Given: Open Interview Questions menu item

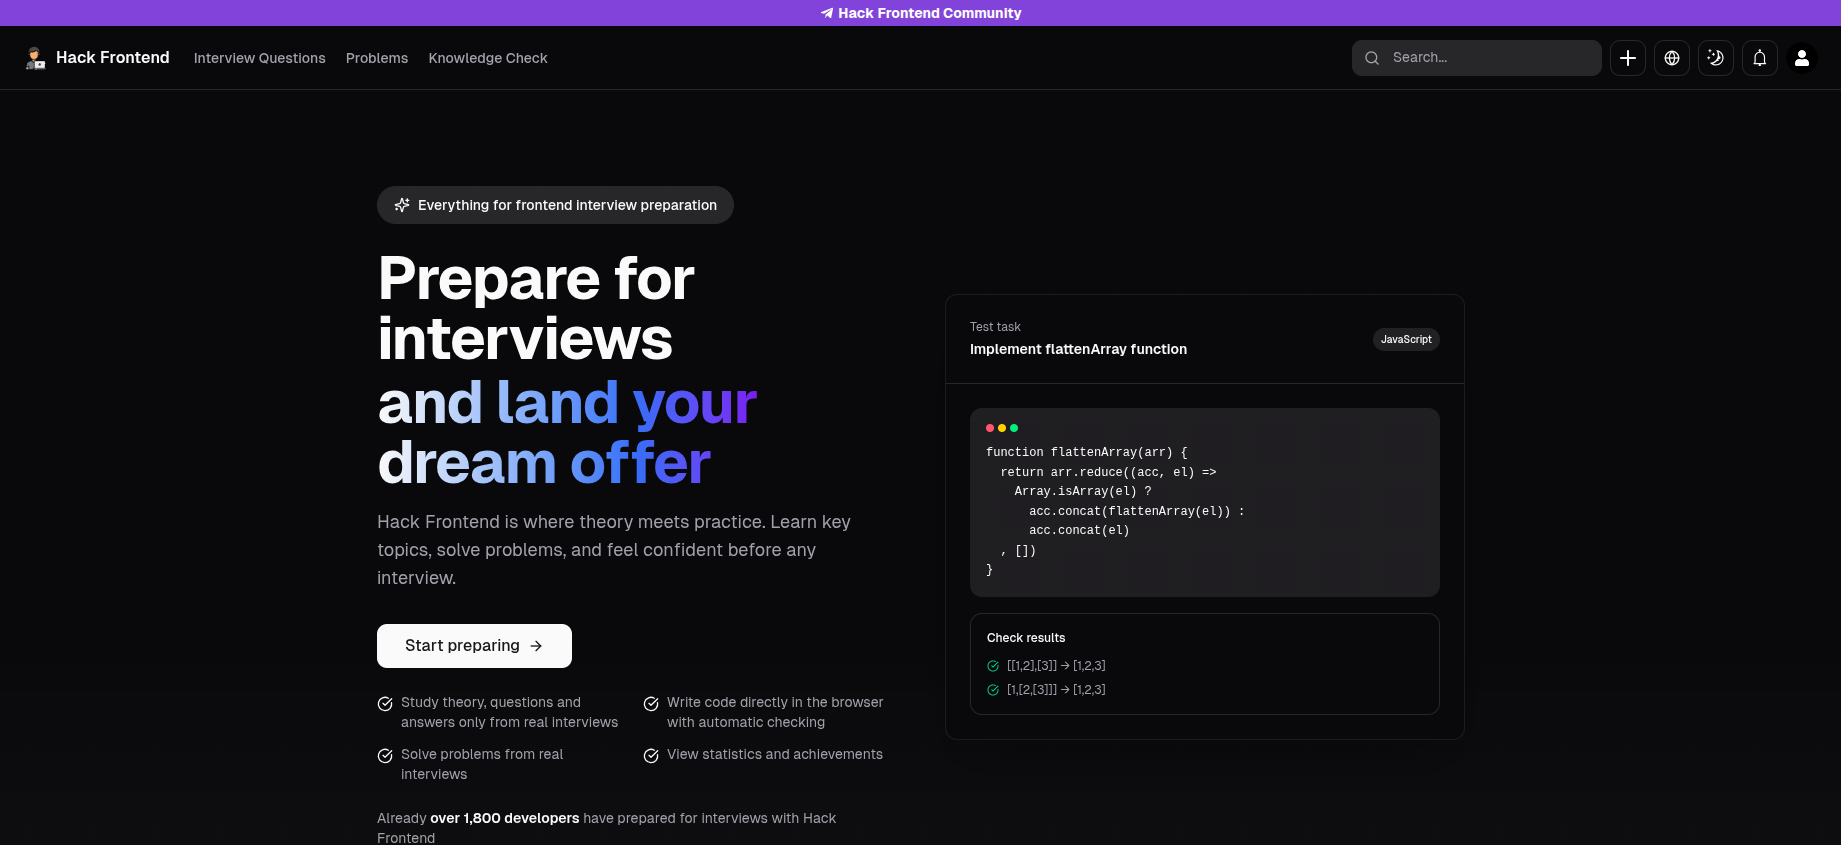Looking at the screenshot, I should [x=260, y=58].
